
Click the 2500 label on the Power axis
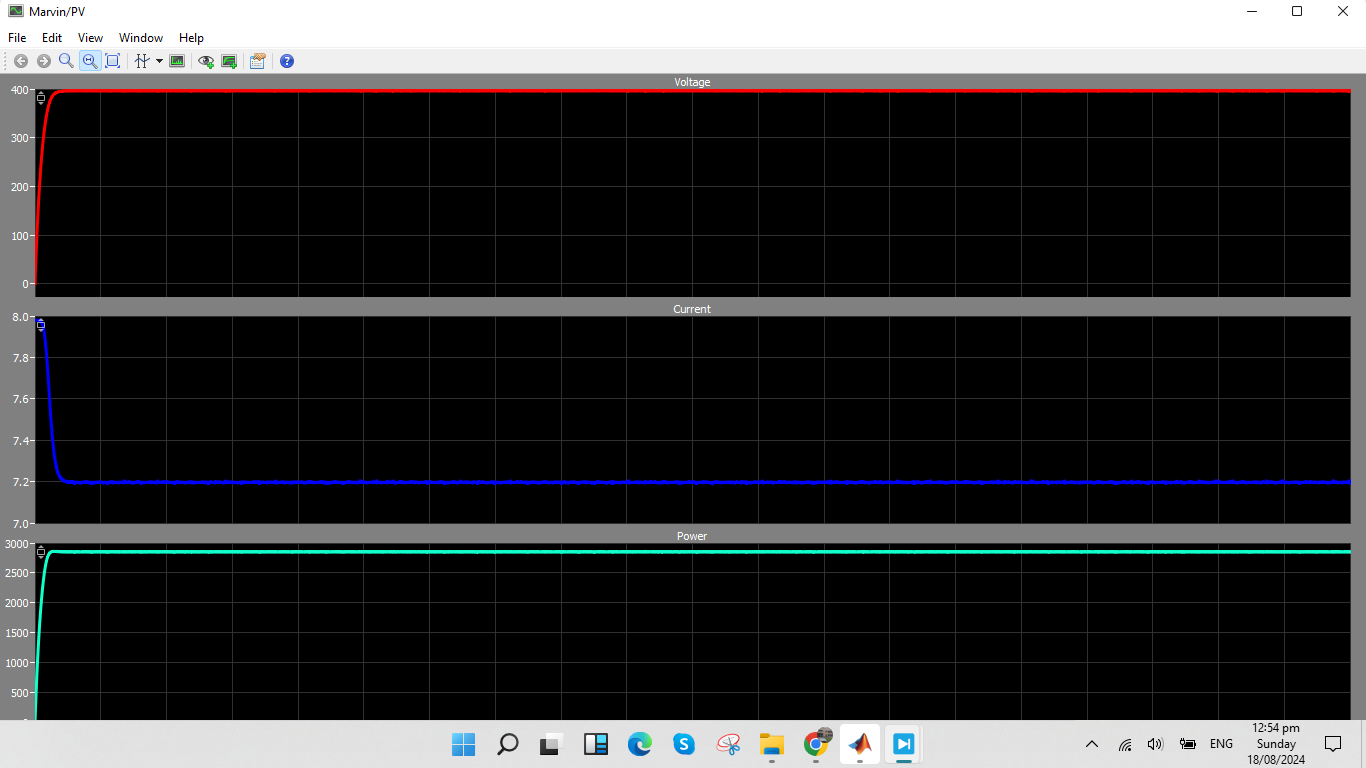(19, 573)
